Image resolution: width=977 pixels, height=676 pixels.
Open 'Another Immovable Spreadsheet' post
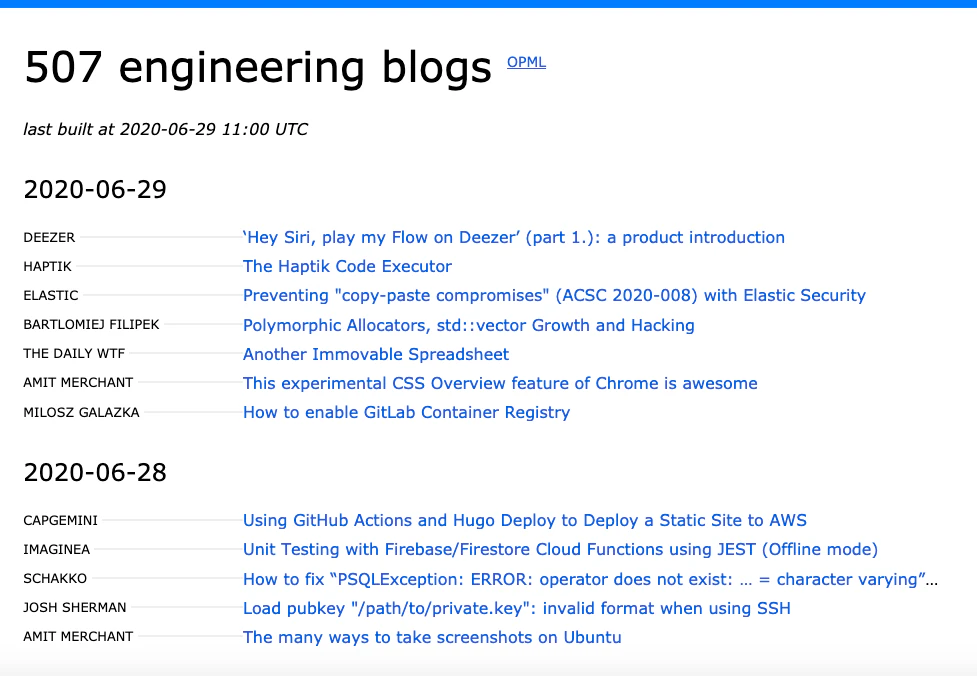(375, 354)
